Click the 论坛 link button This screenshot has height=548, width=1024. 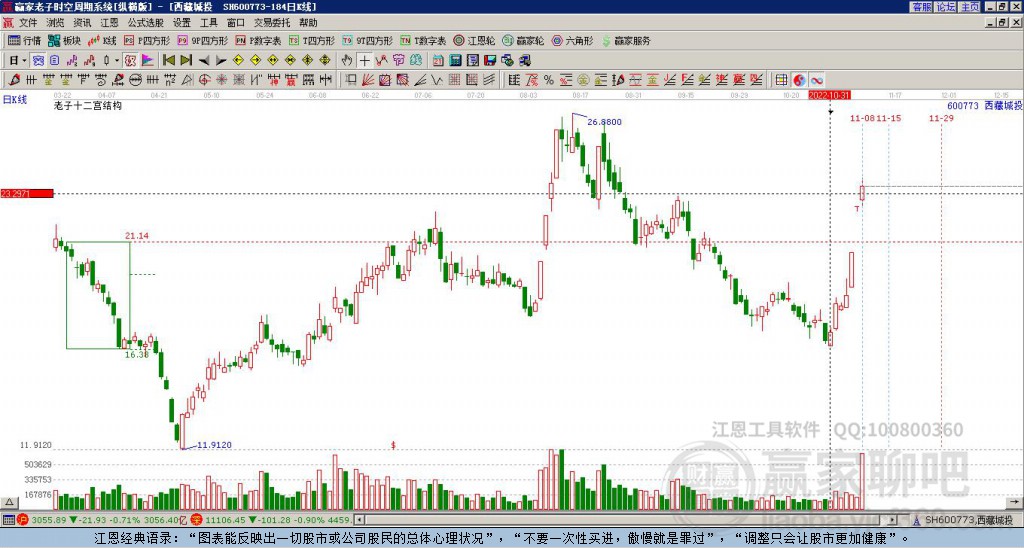coord(945,7)
